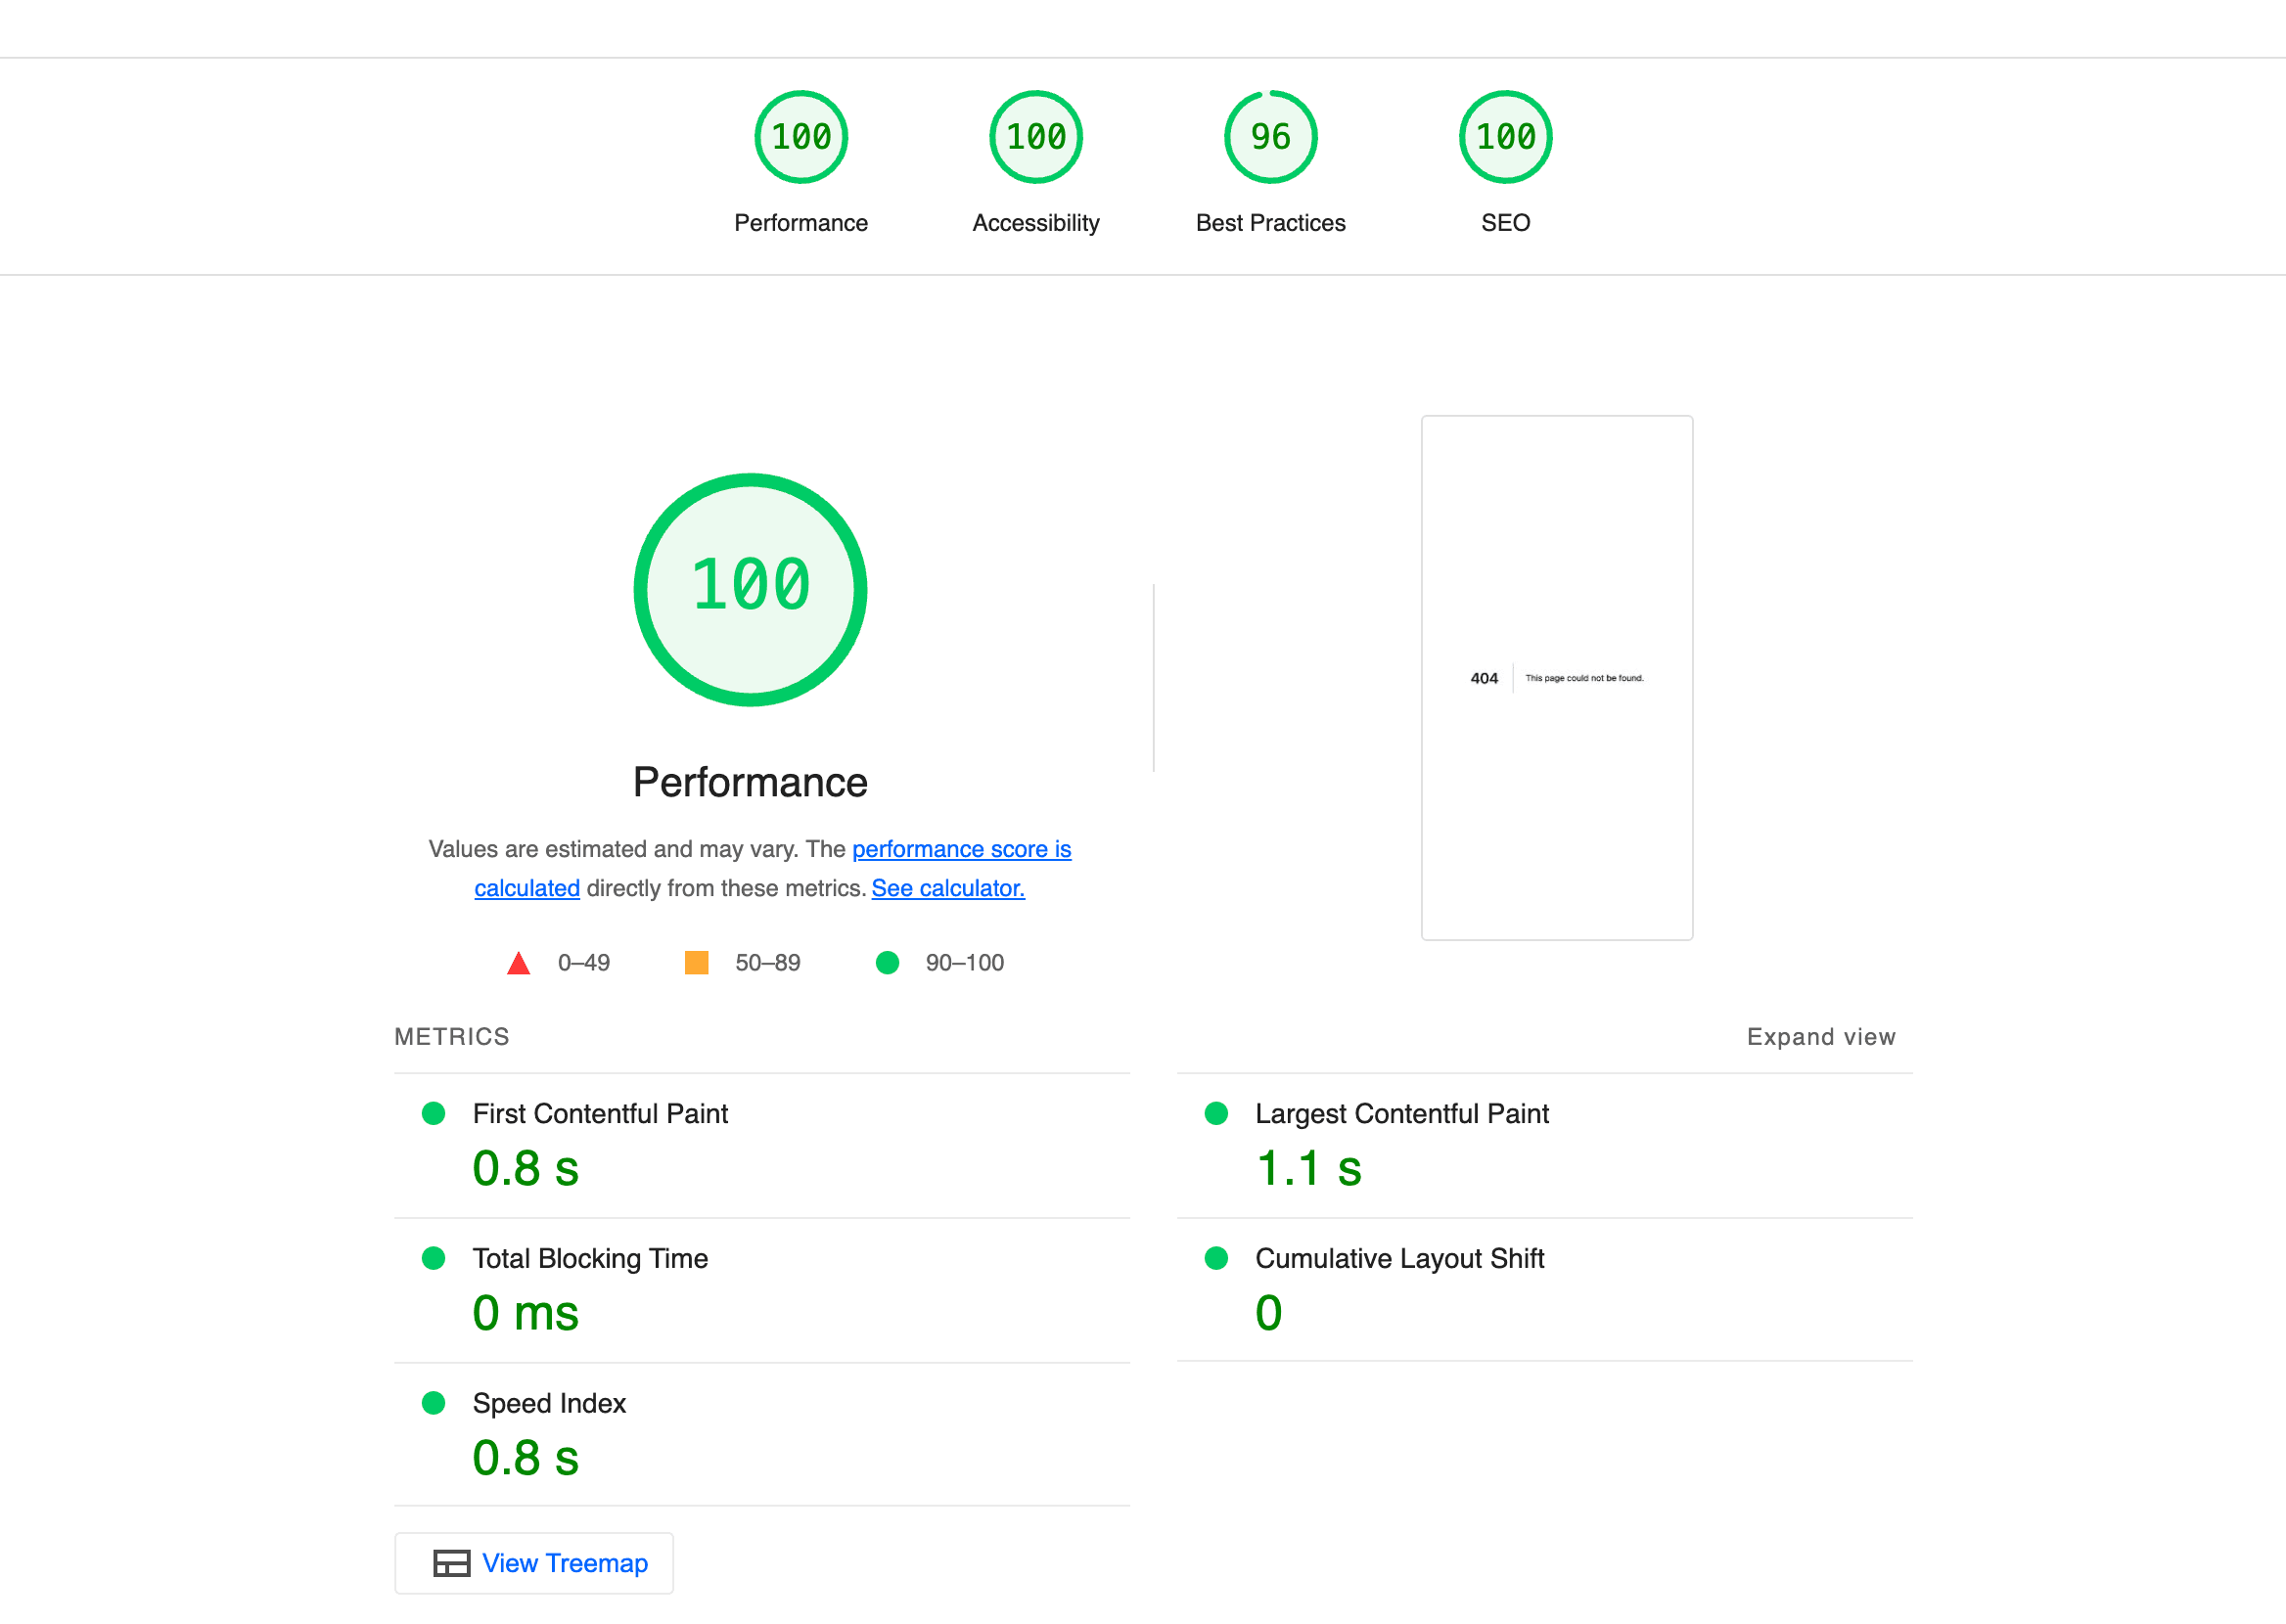Click the green dot beside Total Blocking Time

click(x=433, y=1259)
